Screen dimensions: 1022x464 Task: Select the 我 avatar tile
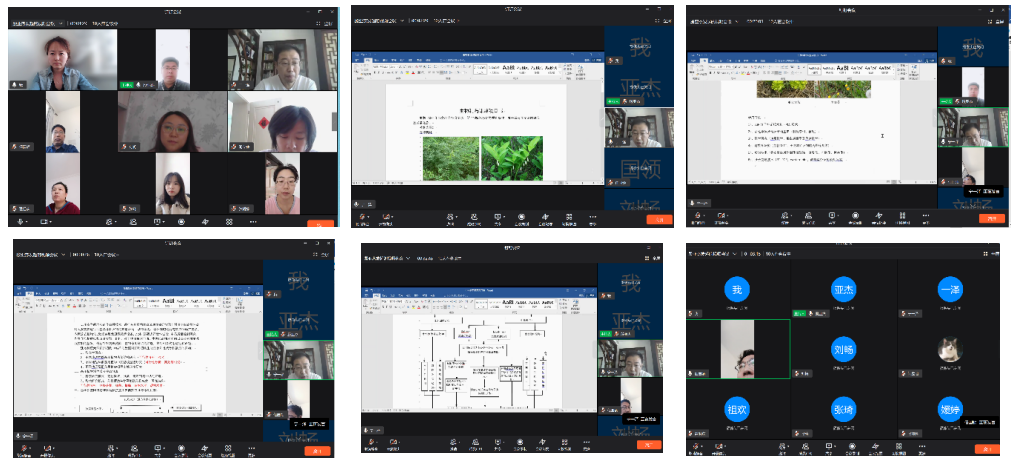pos(736,290)
